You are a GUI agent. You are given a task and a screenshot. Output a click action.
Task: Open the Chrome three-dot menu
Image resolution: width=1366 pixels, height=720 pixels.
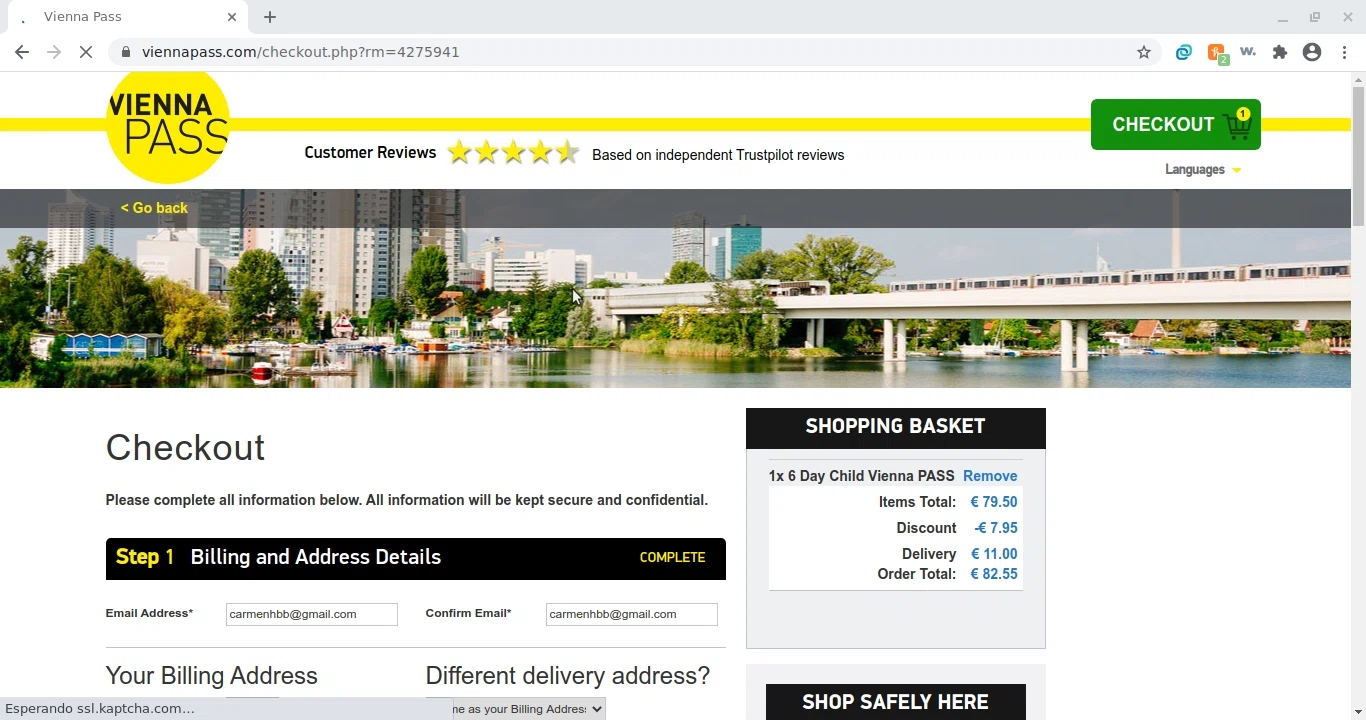tap(1344, 52)
